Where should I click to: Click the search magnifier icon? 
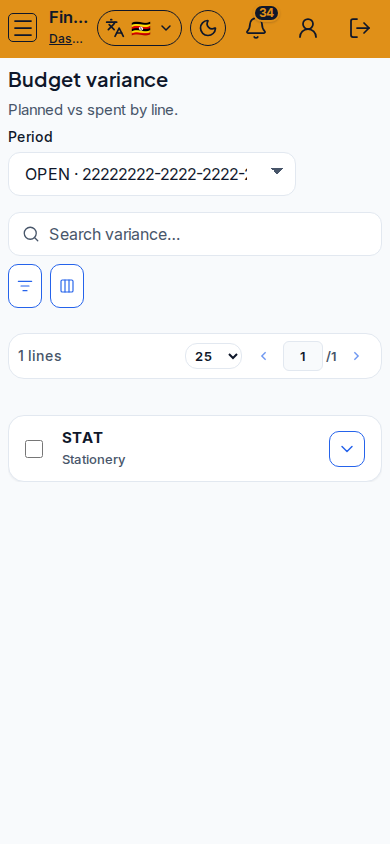click(31, 234)
